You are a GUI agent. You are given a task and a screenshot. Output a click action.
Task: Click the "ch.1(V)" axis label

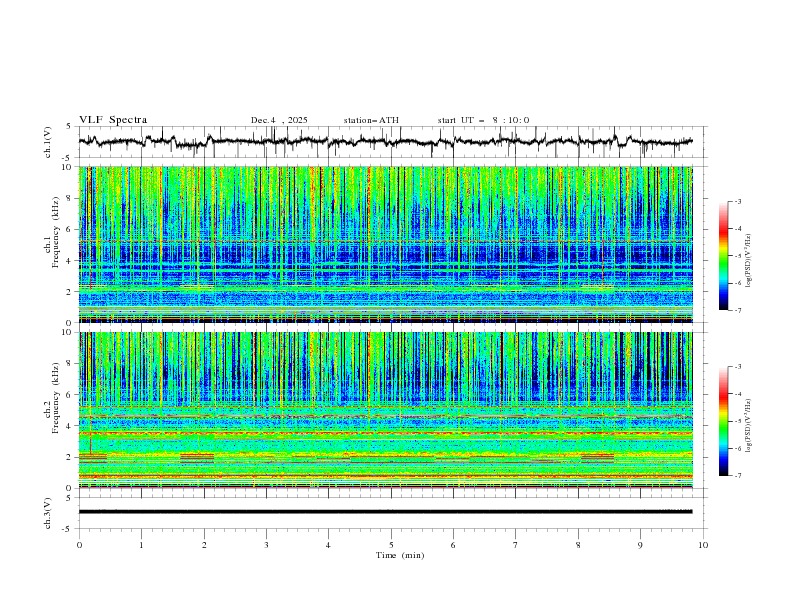pos(48,142)
